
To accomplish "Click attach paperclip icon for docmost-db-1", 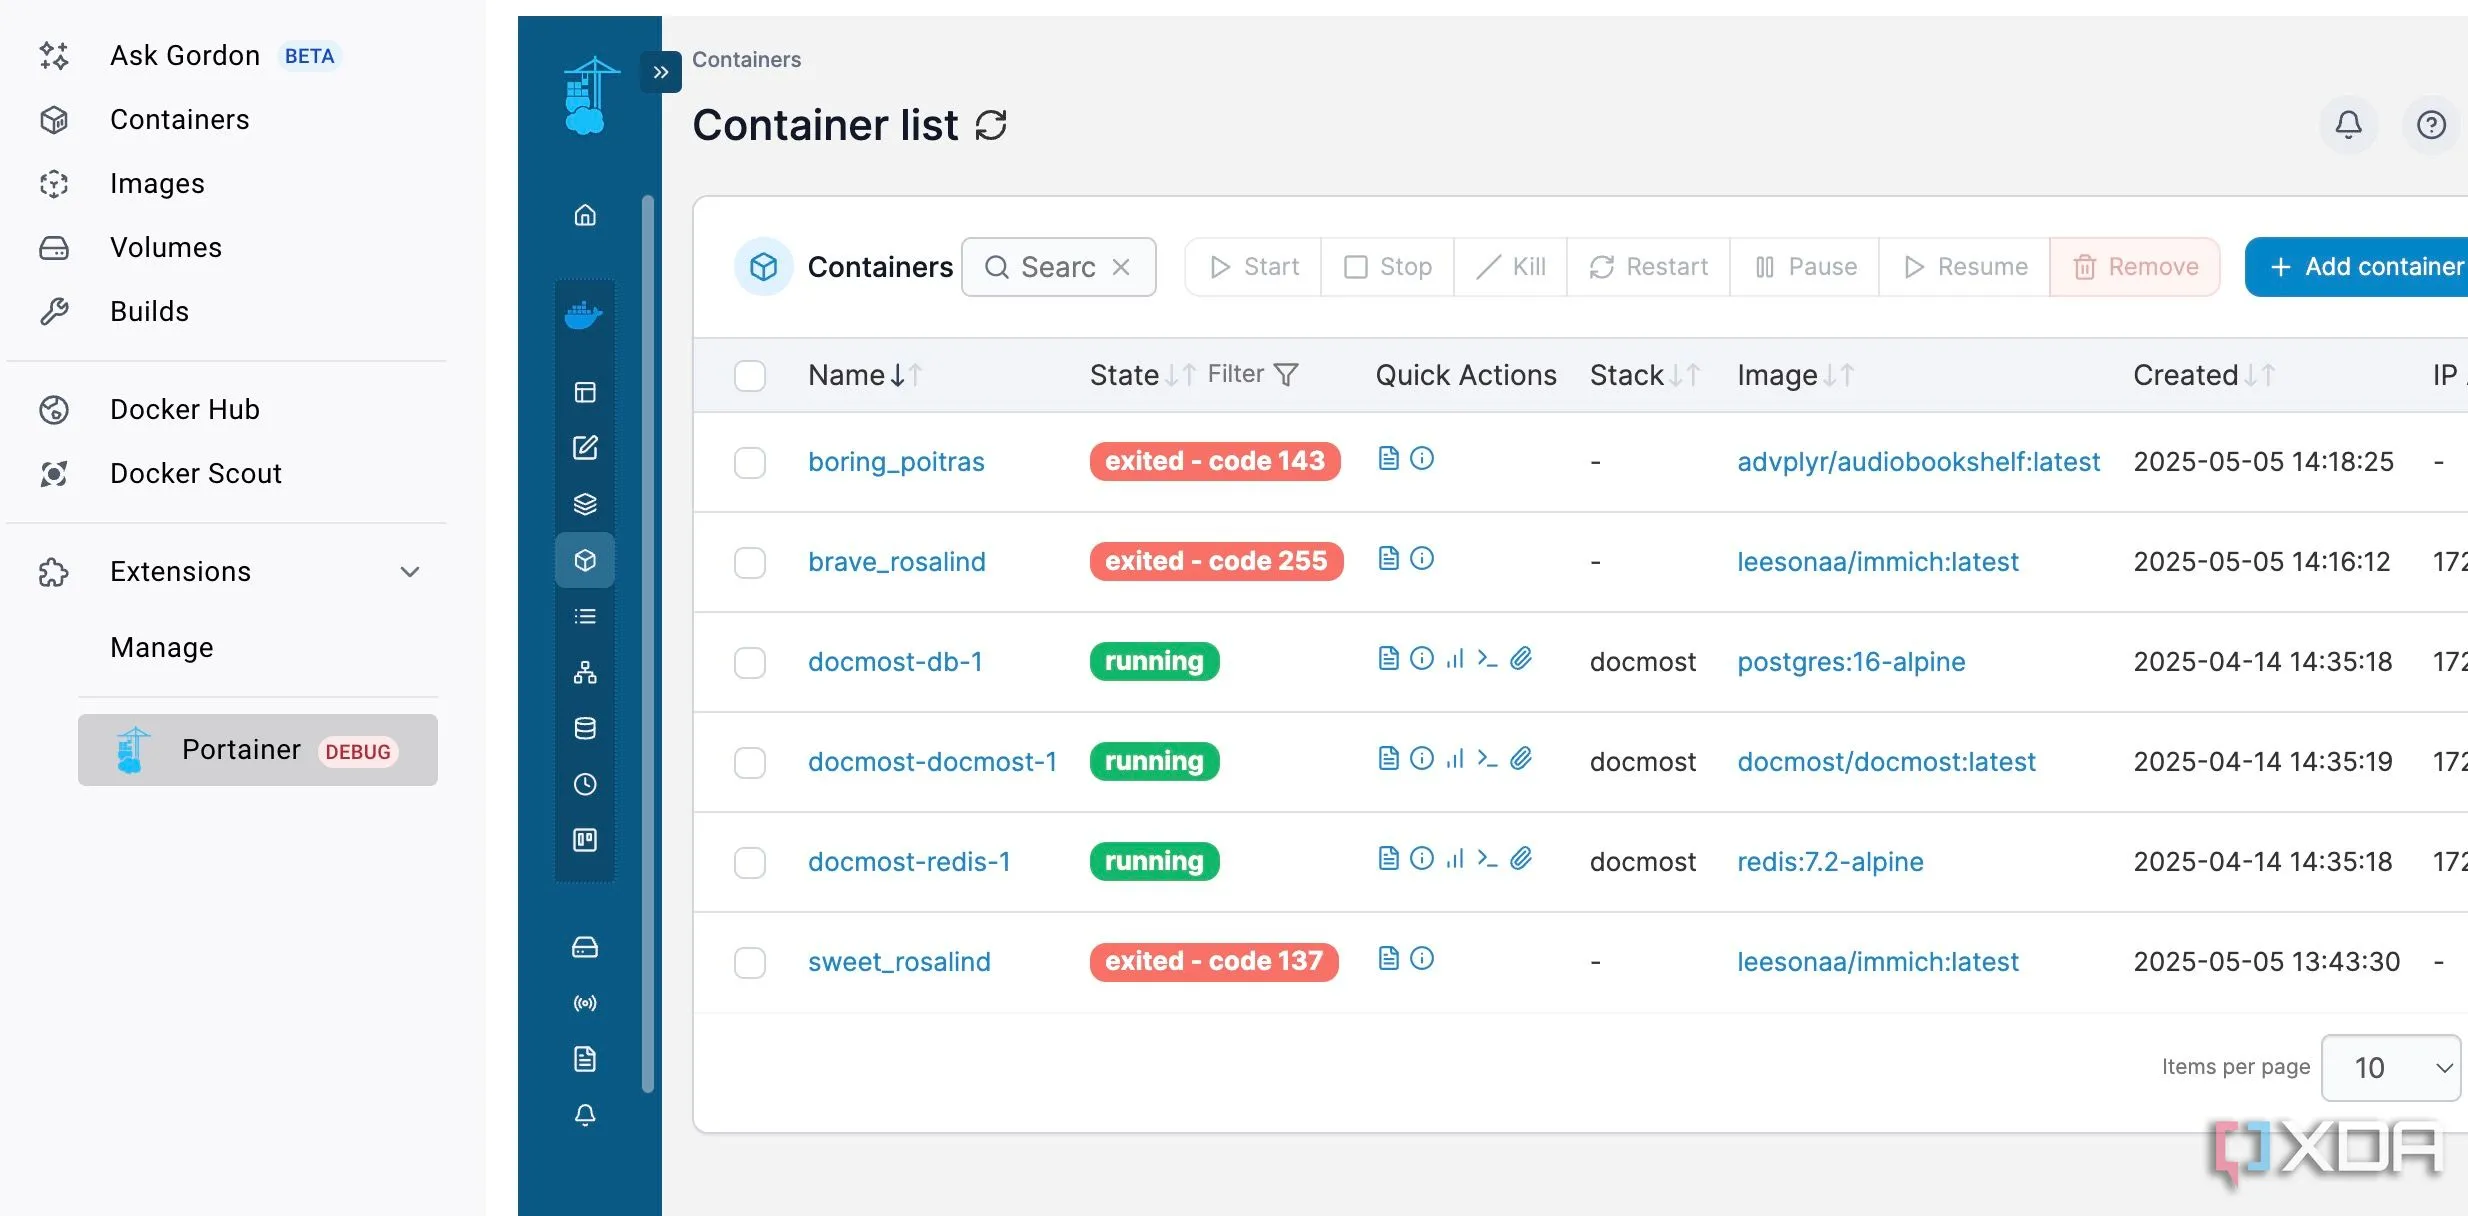I will [x=1521, y=658].
